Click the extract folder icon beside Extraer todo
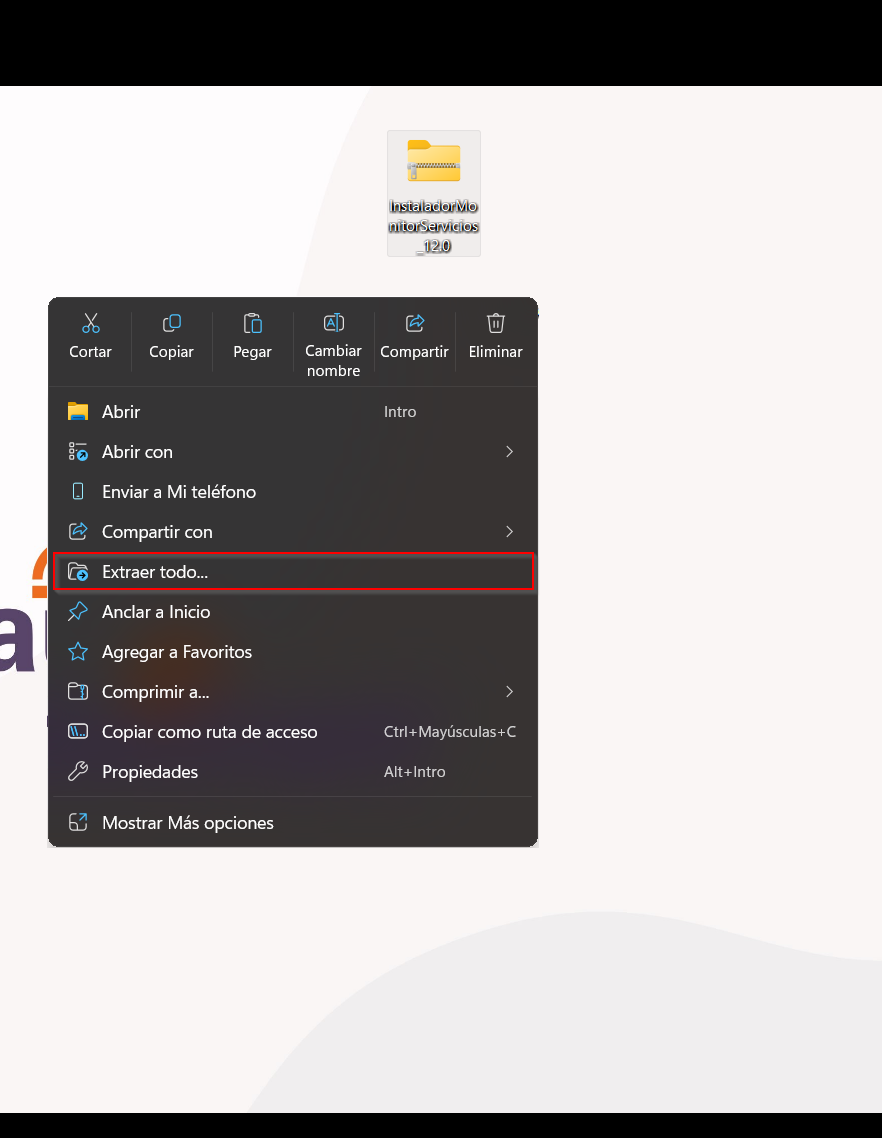This screenshot has width=882, height=1138. click(78, 572)
